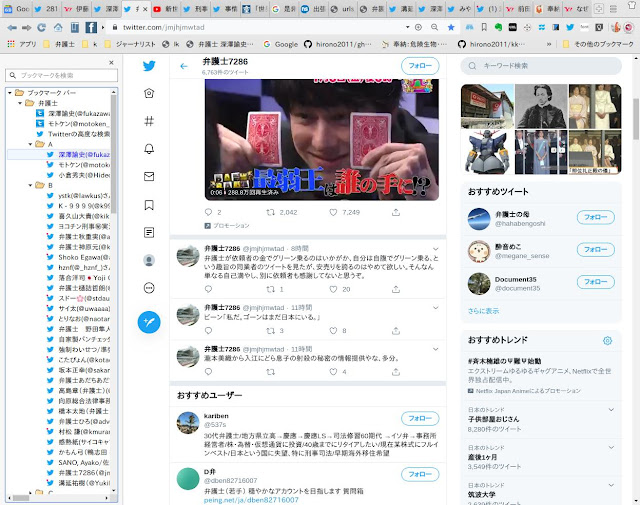Click the さらに表示 link
The width and height of the screenshot is (640, 505).
pyautogui.click(x=483, y=311)
